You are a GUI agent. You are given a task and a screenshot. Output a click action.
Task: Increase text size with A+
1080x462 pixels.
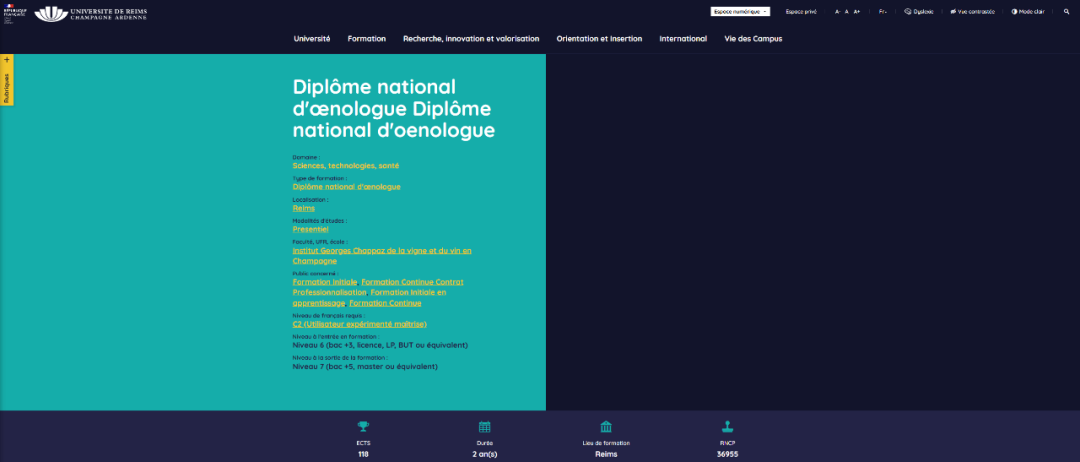click(857, 12)
